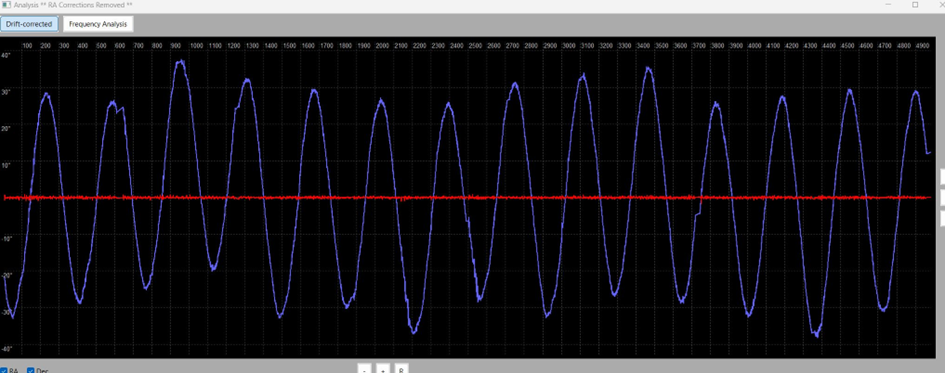
Task: Reset graph zoom with R button
Action: [401, 369]
